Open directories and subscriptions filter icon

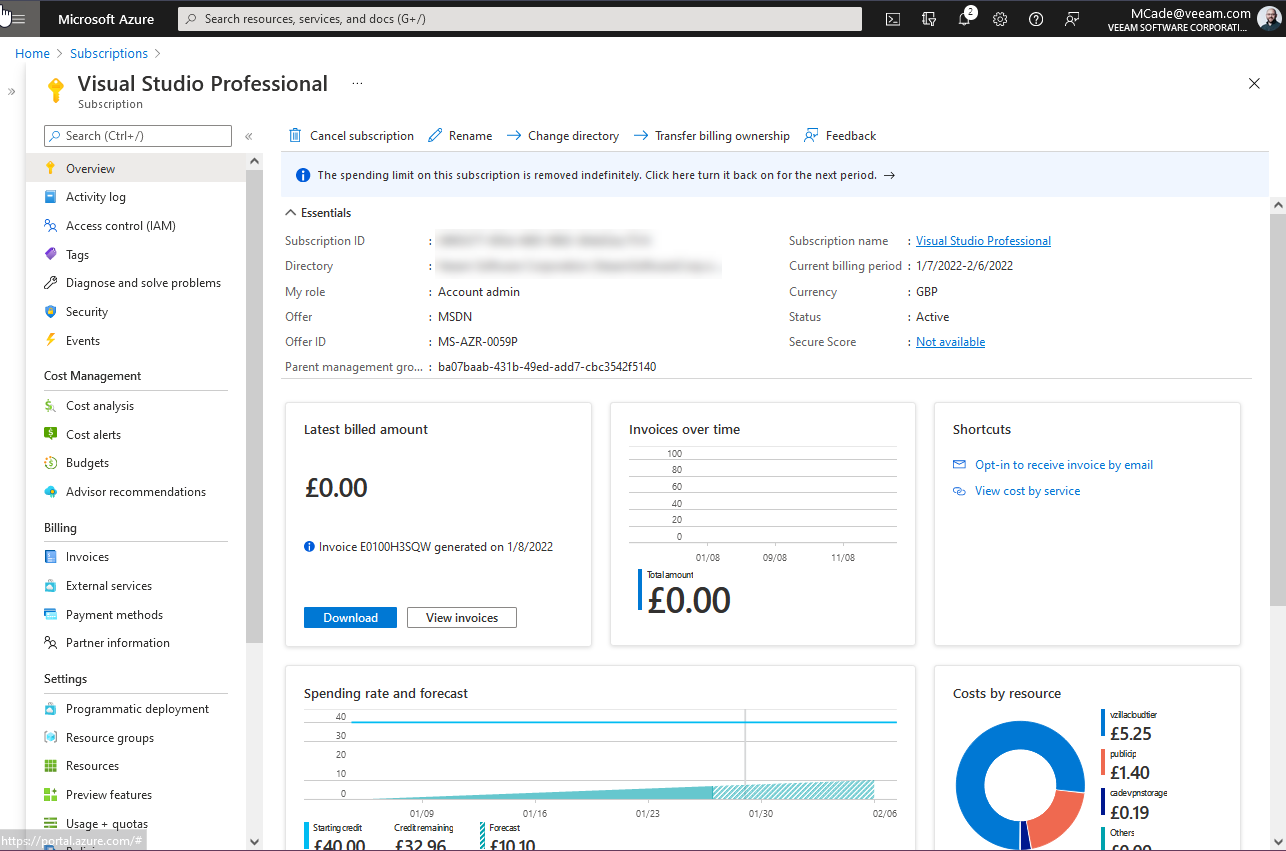[x=929, y=19]
